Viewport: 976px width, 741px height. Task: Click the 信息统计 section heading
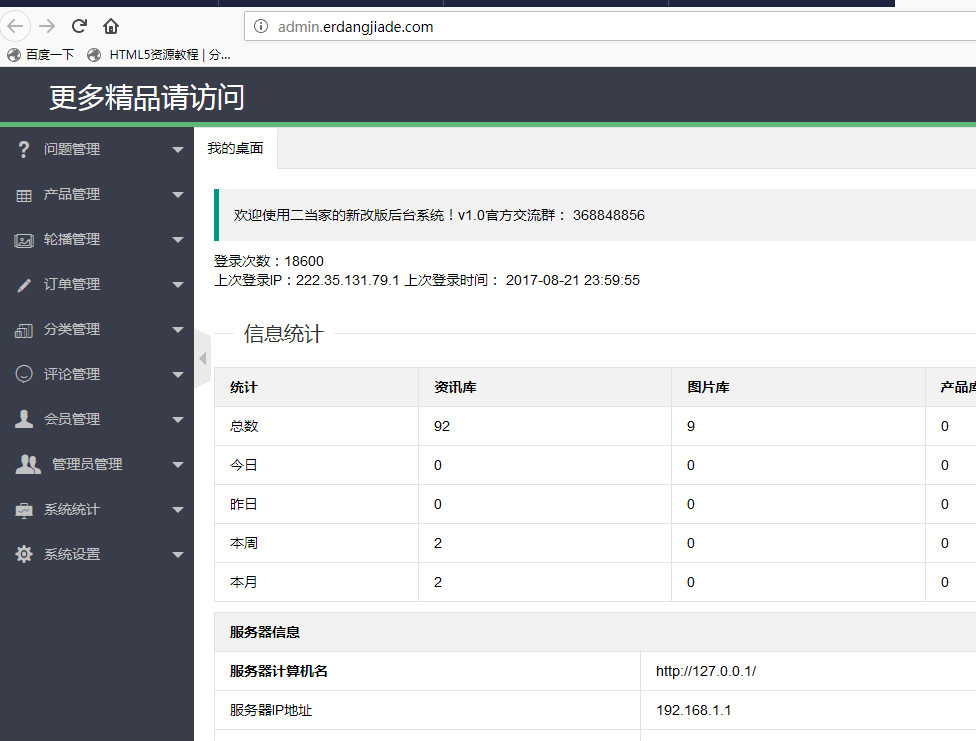pyautogui.click(x=284, y=334)
